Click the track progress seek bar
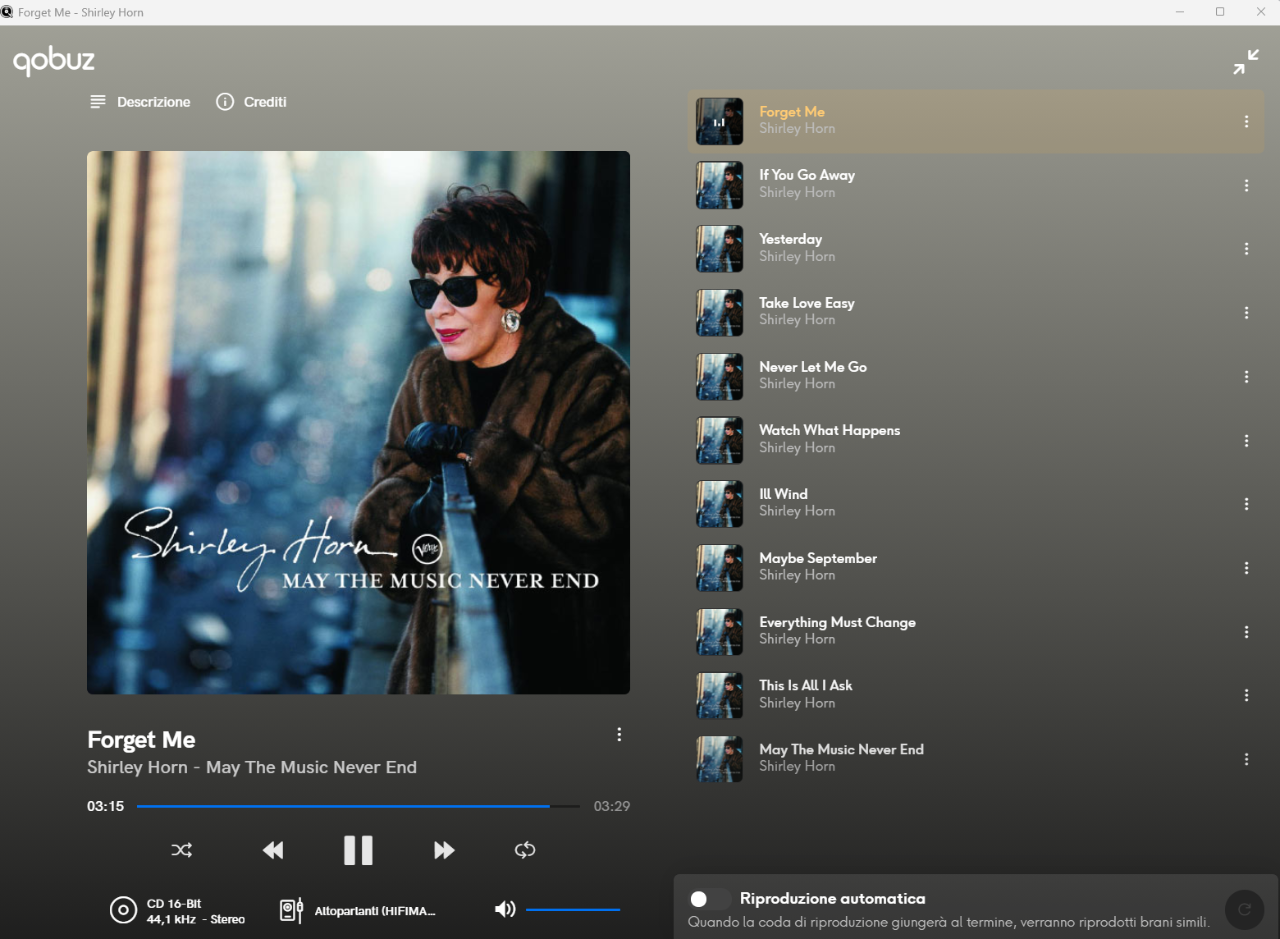 [x=358, y=806]
